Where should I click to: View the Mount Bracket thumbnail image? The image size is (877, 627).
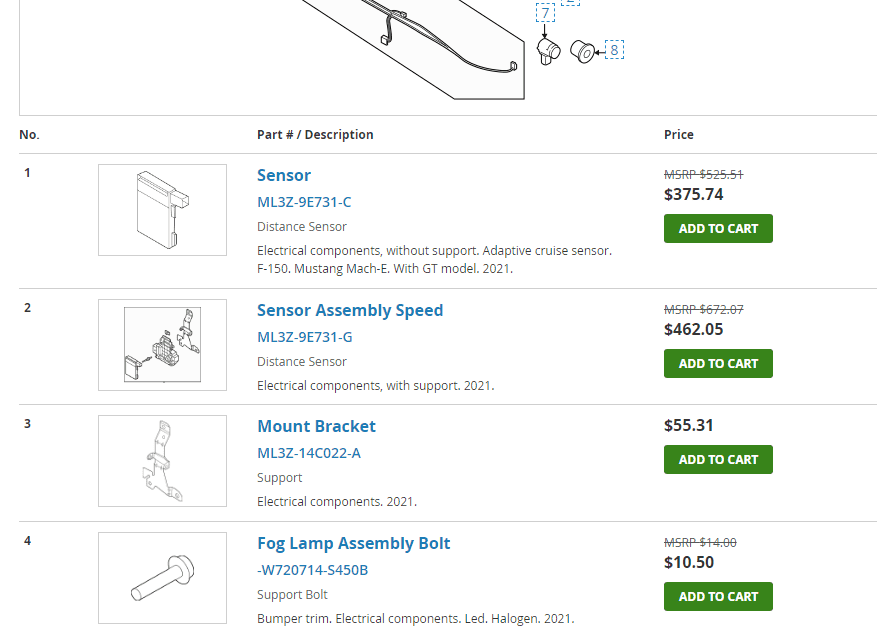[162, 461]
